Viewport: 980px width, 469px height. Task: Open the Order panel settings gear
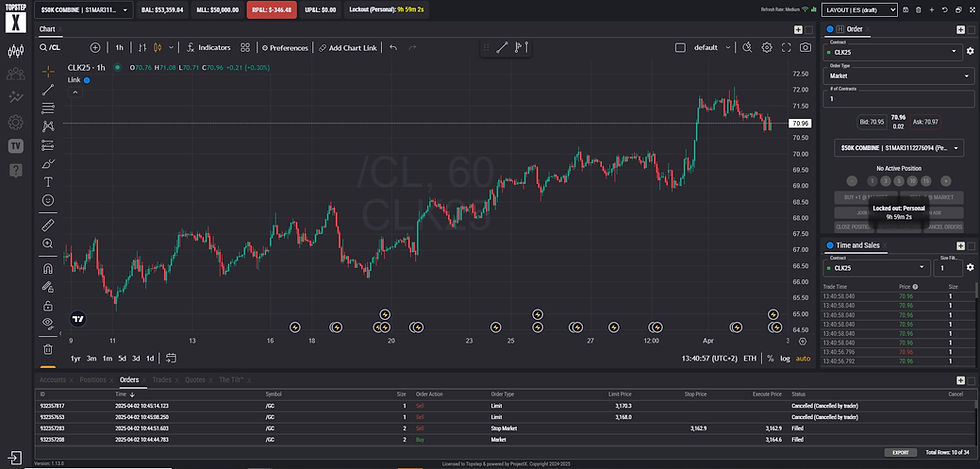pos(969,51)
